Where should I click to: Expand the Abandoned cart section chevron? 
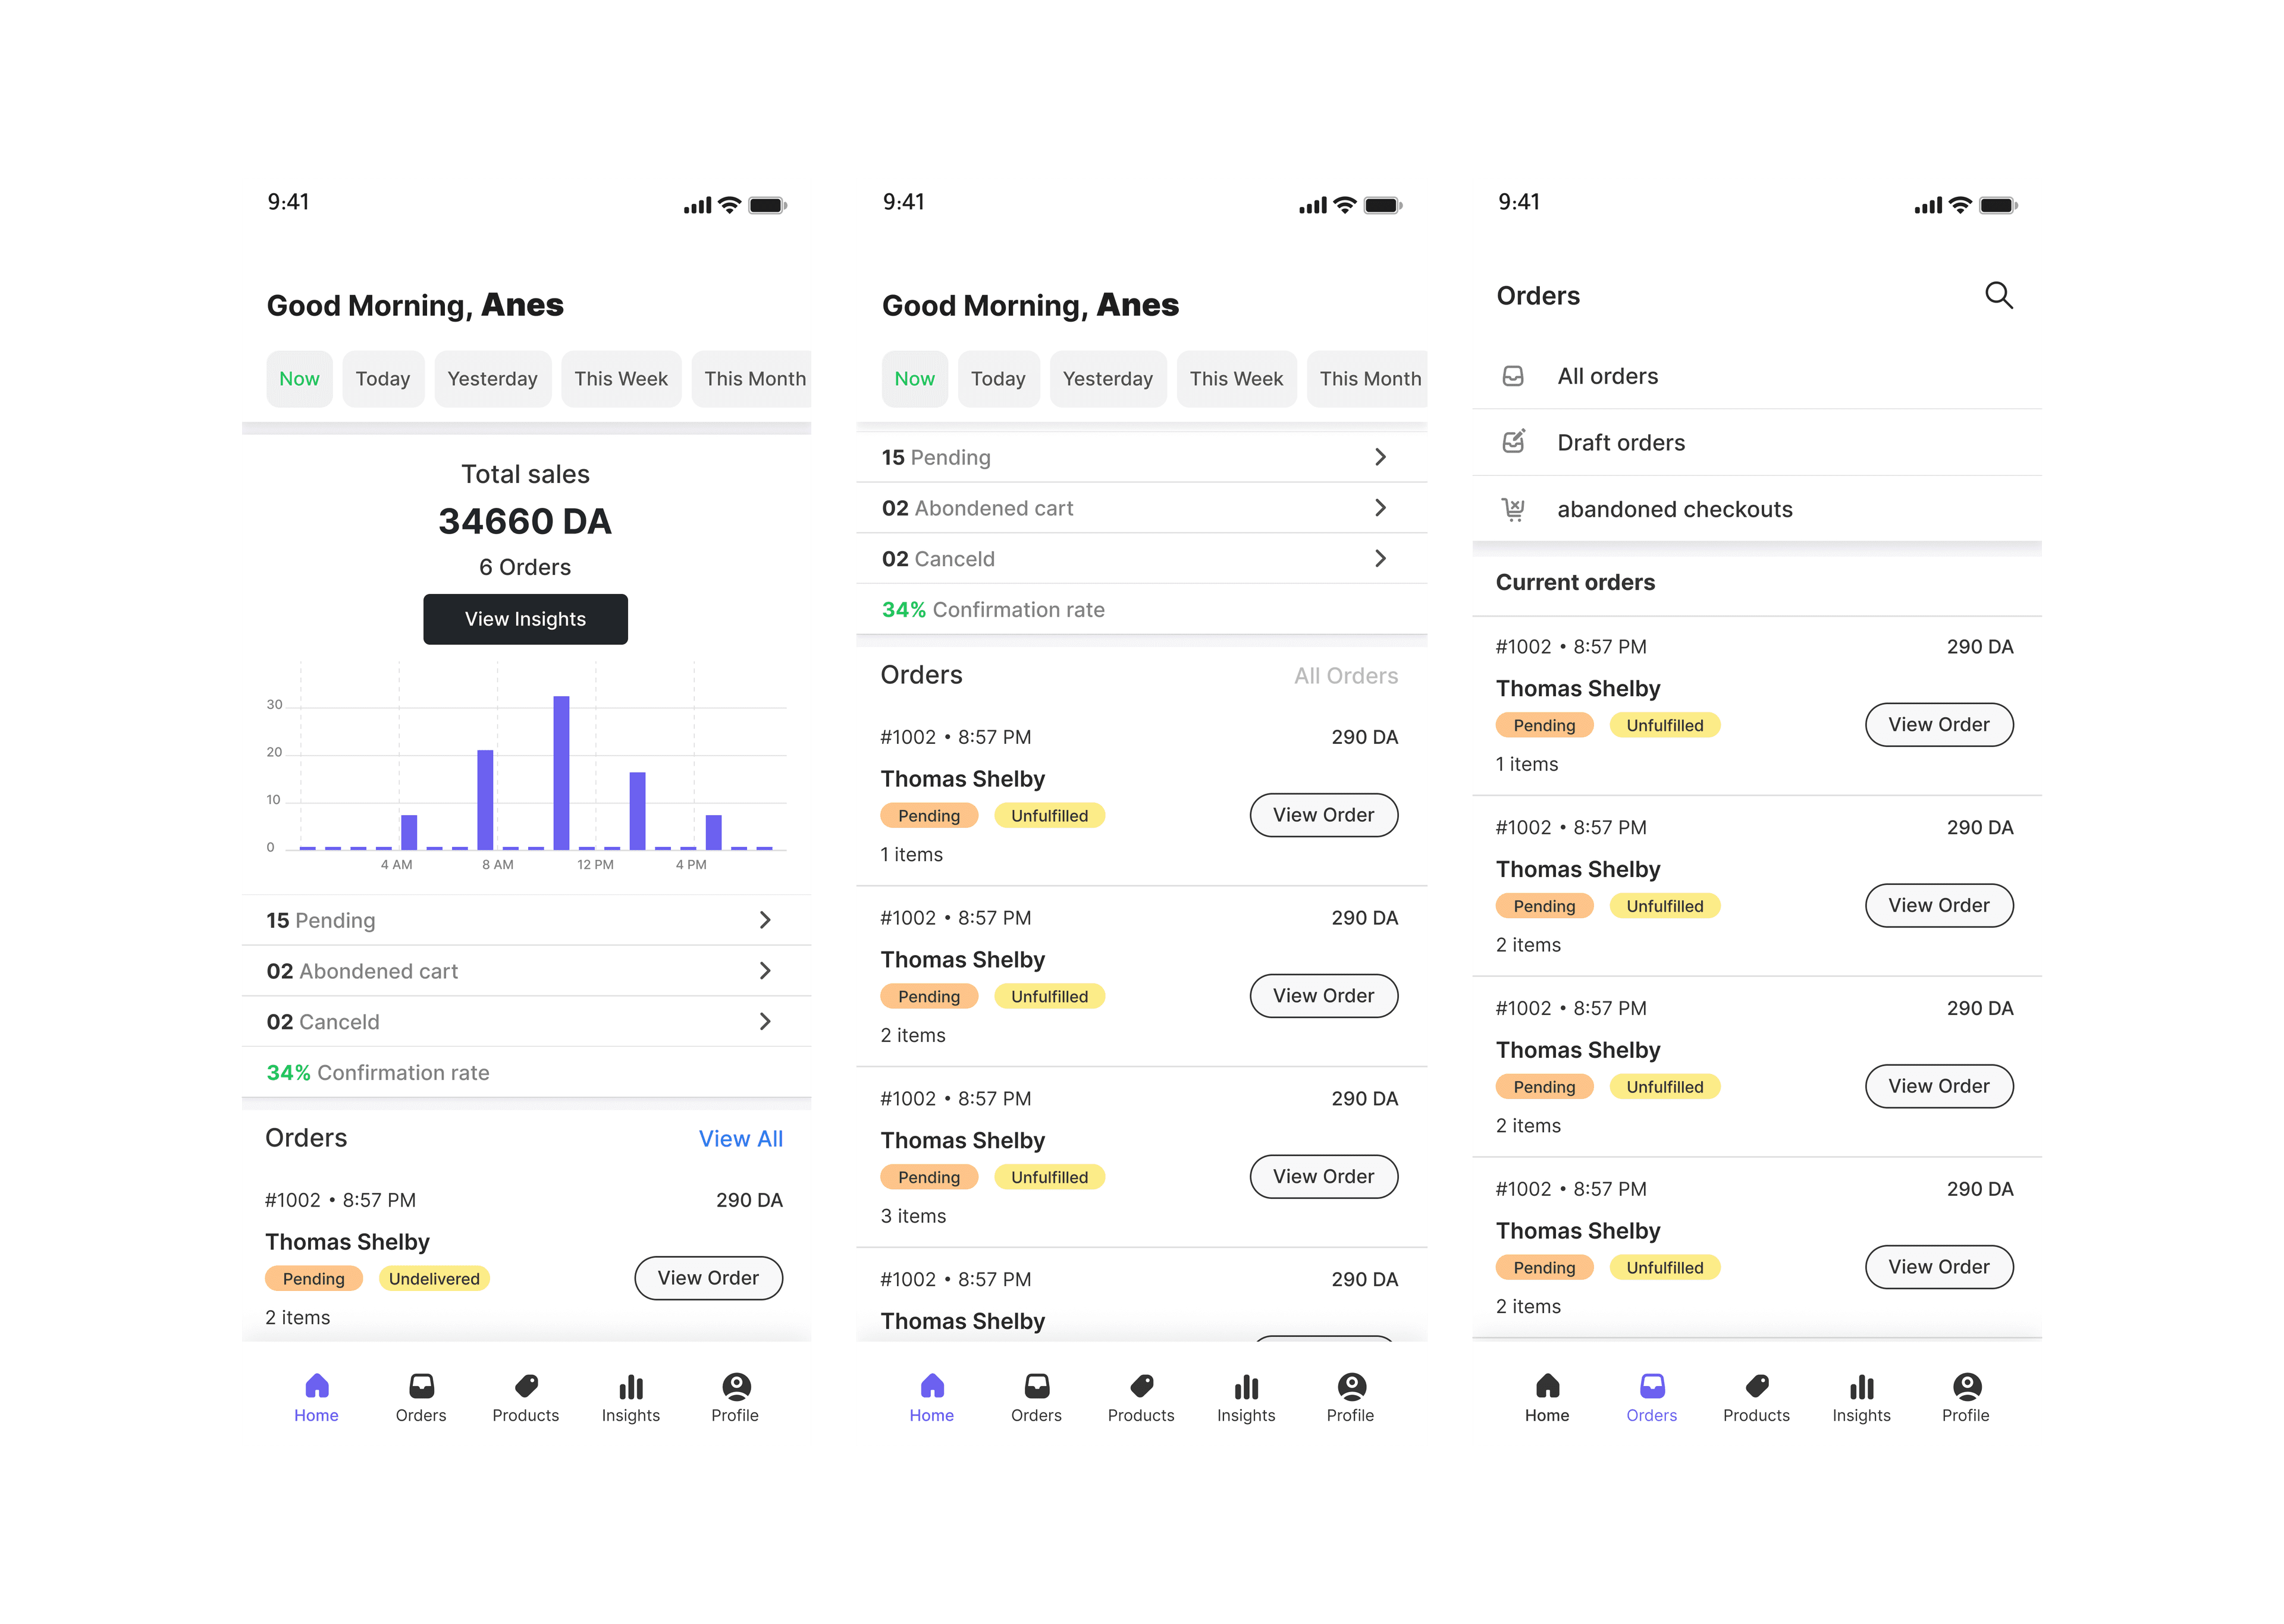(768, 970)
